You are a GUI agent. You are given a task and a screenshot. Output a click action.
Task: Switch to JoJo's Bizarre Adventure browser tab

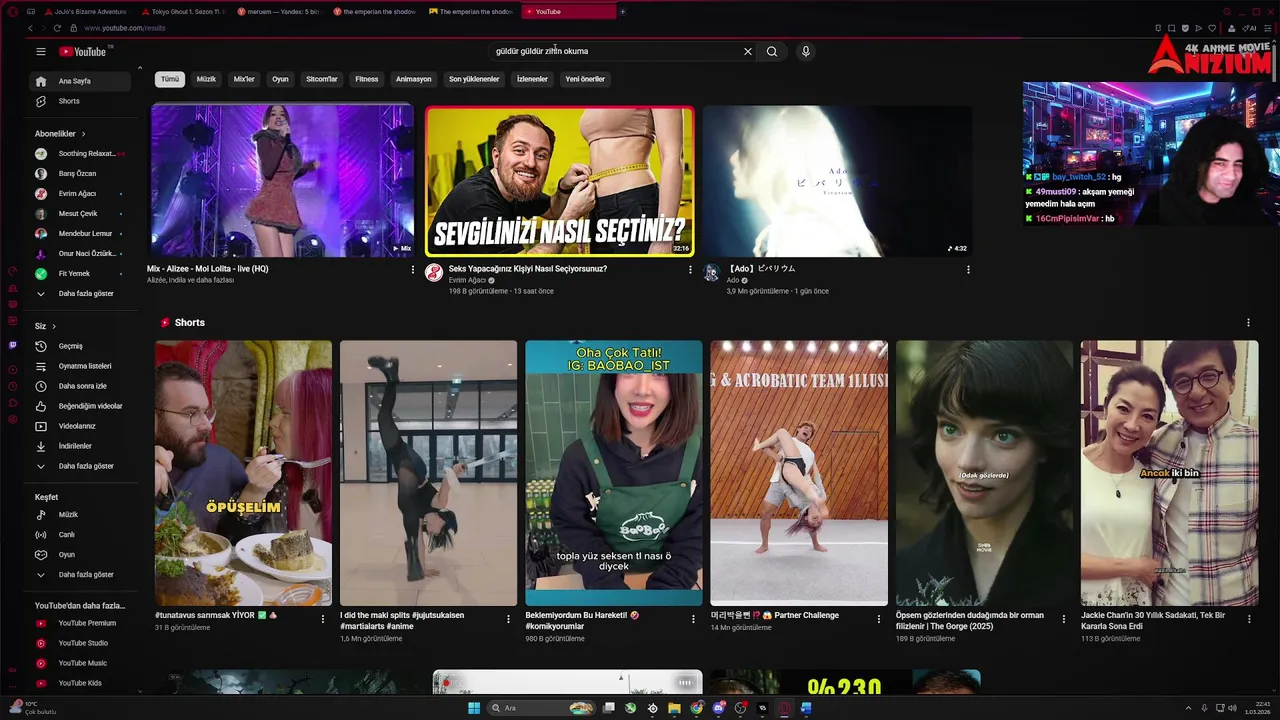point(85,12)
